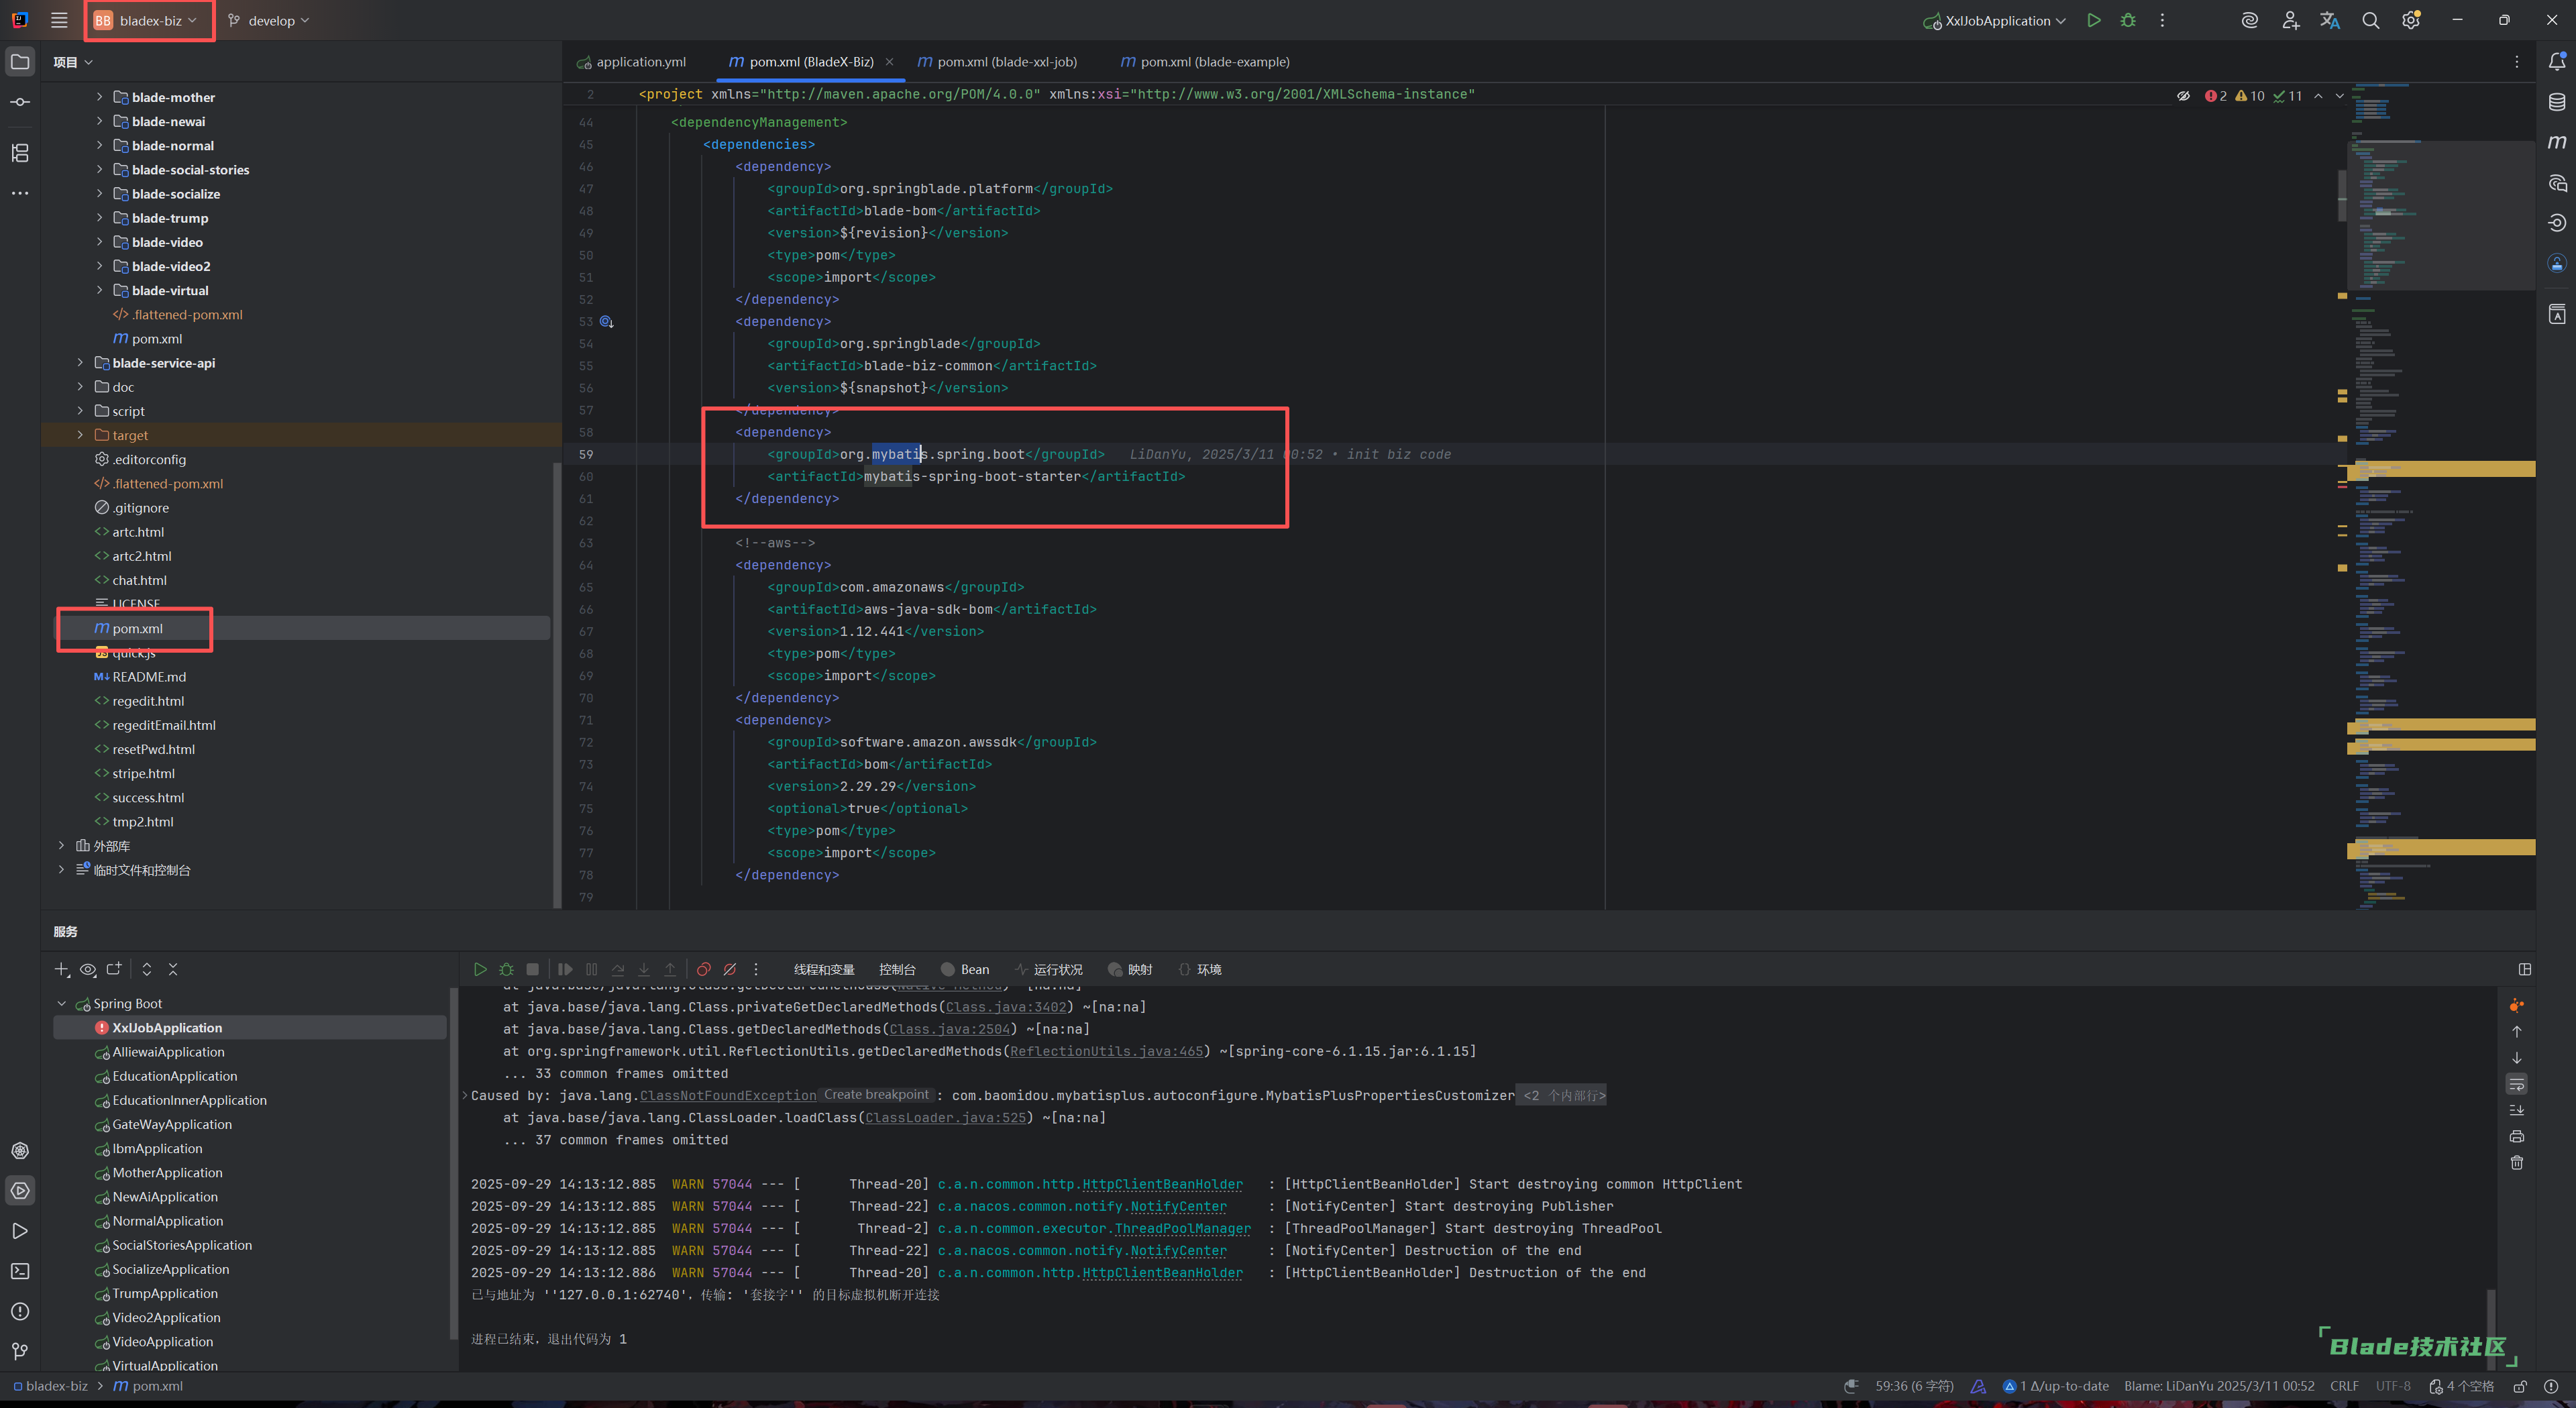Click the gutter icon on line 53
2576x1408 pixels.
(606, 322)
